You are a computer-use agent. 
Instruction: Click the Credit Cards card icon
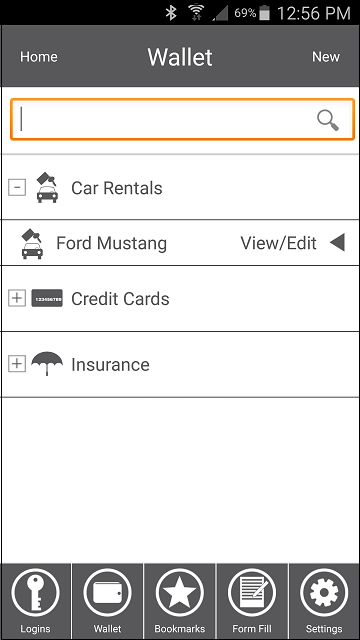[47, 298]
